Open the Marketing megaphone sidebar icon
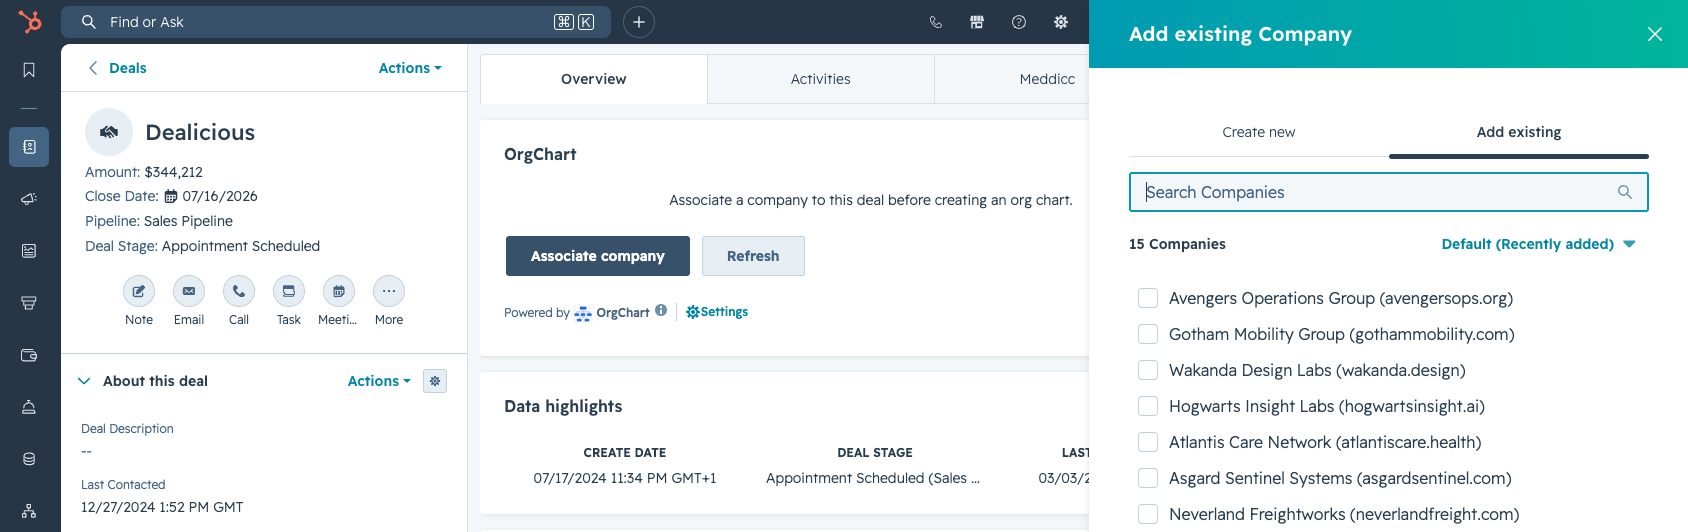 (x=29, y=199)
